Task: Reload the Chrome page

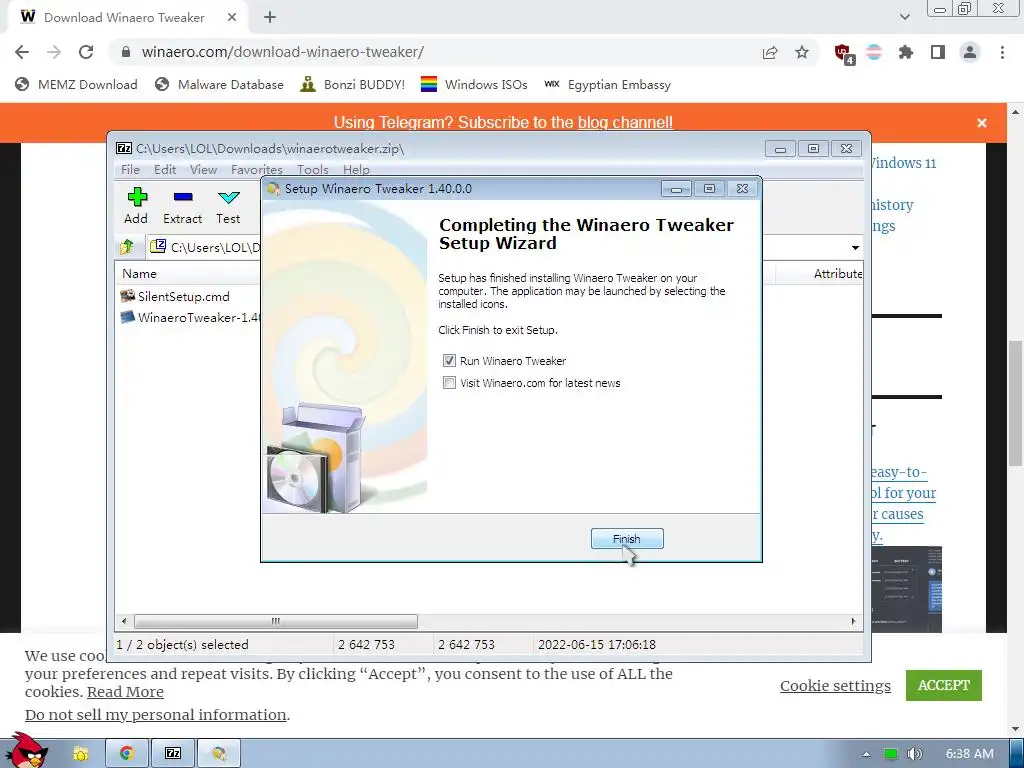Action: point(86,52)
